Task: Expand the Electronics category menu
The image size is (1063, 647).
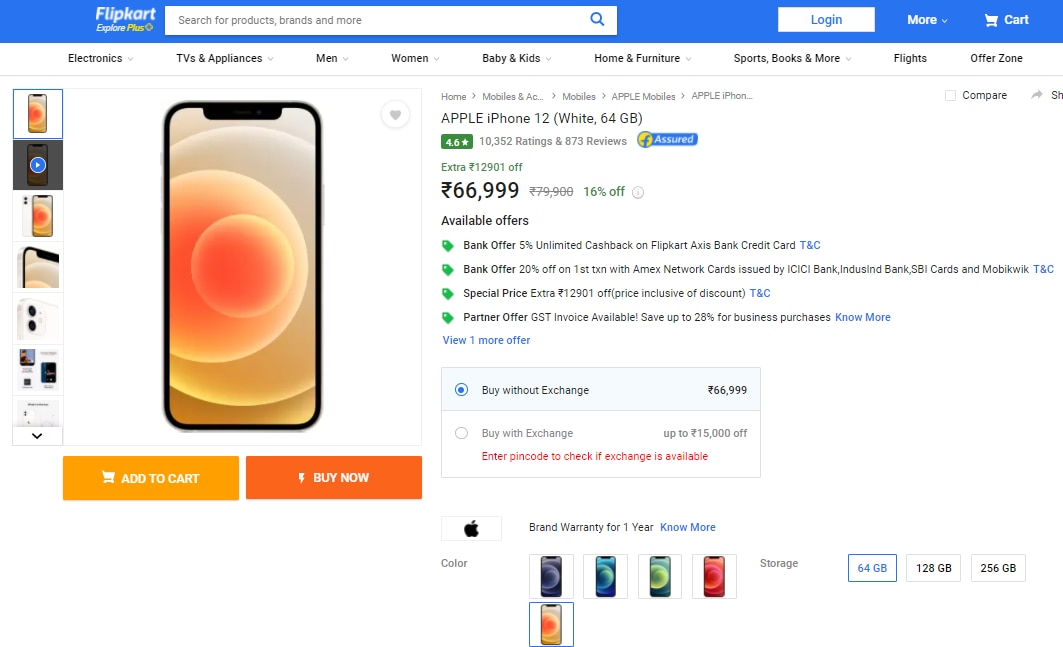Action: point(100,58)
